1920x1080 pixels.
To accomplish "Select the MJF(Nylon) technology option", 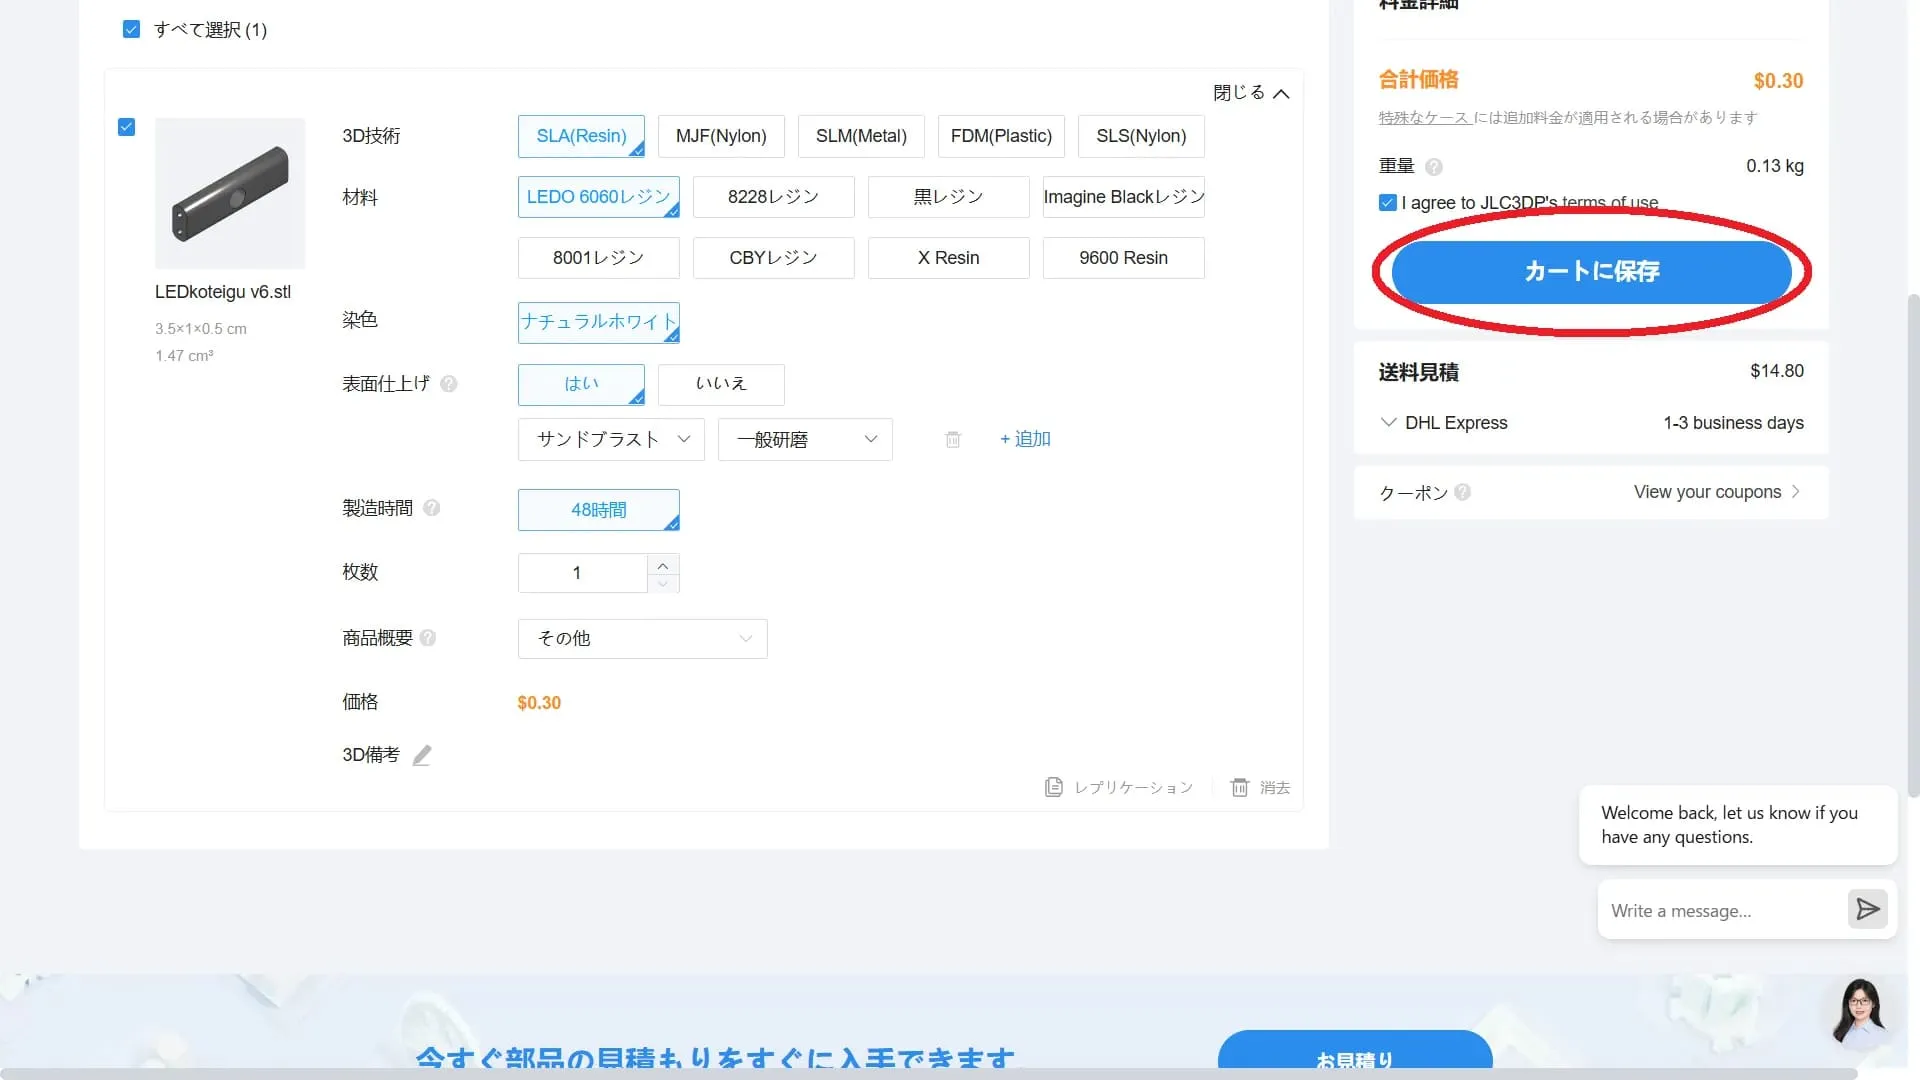I will point(720,137).
